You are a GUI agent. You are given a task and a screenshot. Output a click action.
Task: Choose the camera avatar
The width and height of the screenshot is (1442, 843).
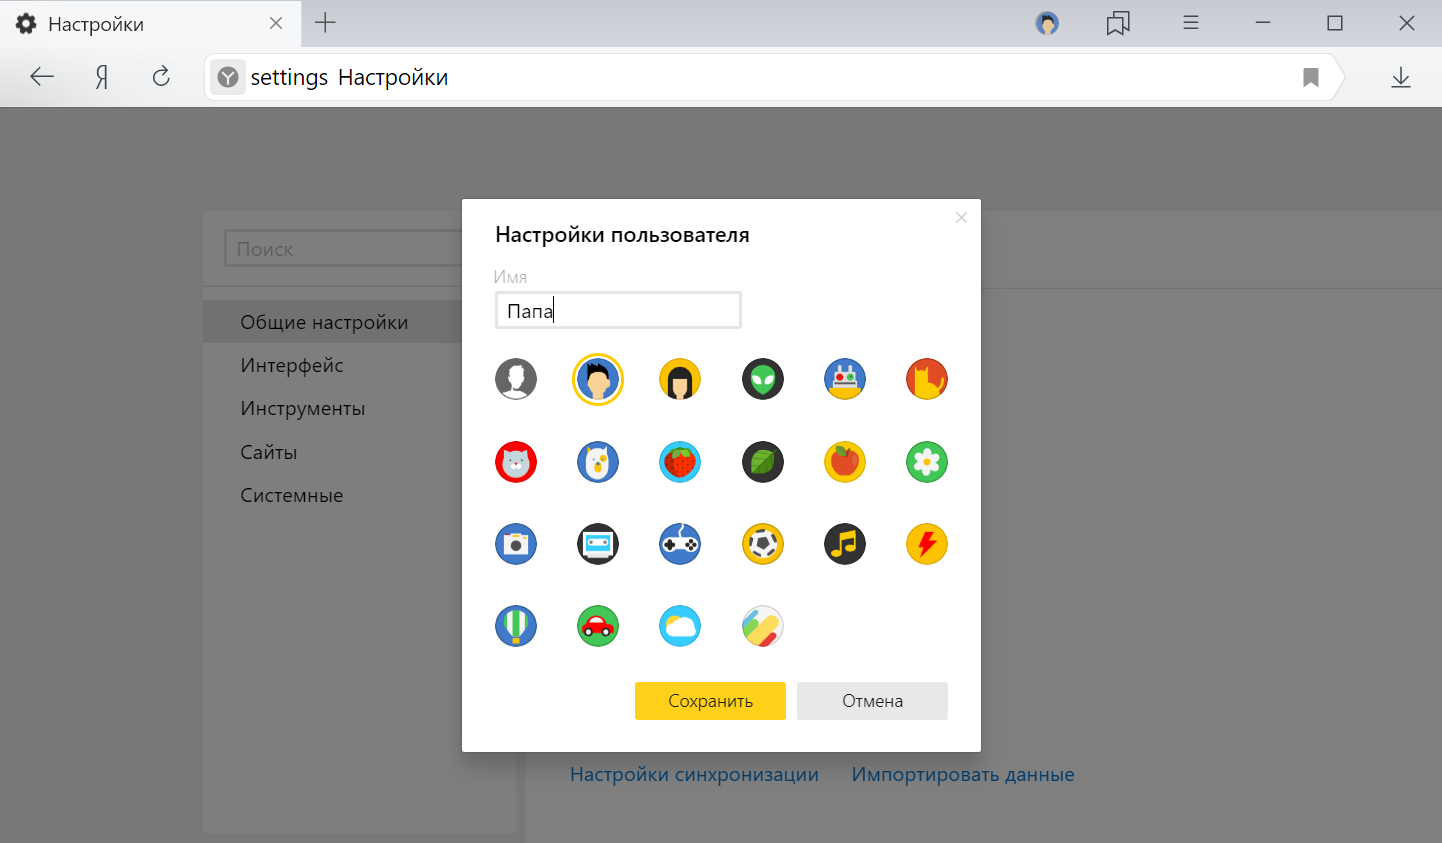click(x=516, y=544)
